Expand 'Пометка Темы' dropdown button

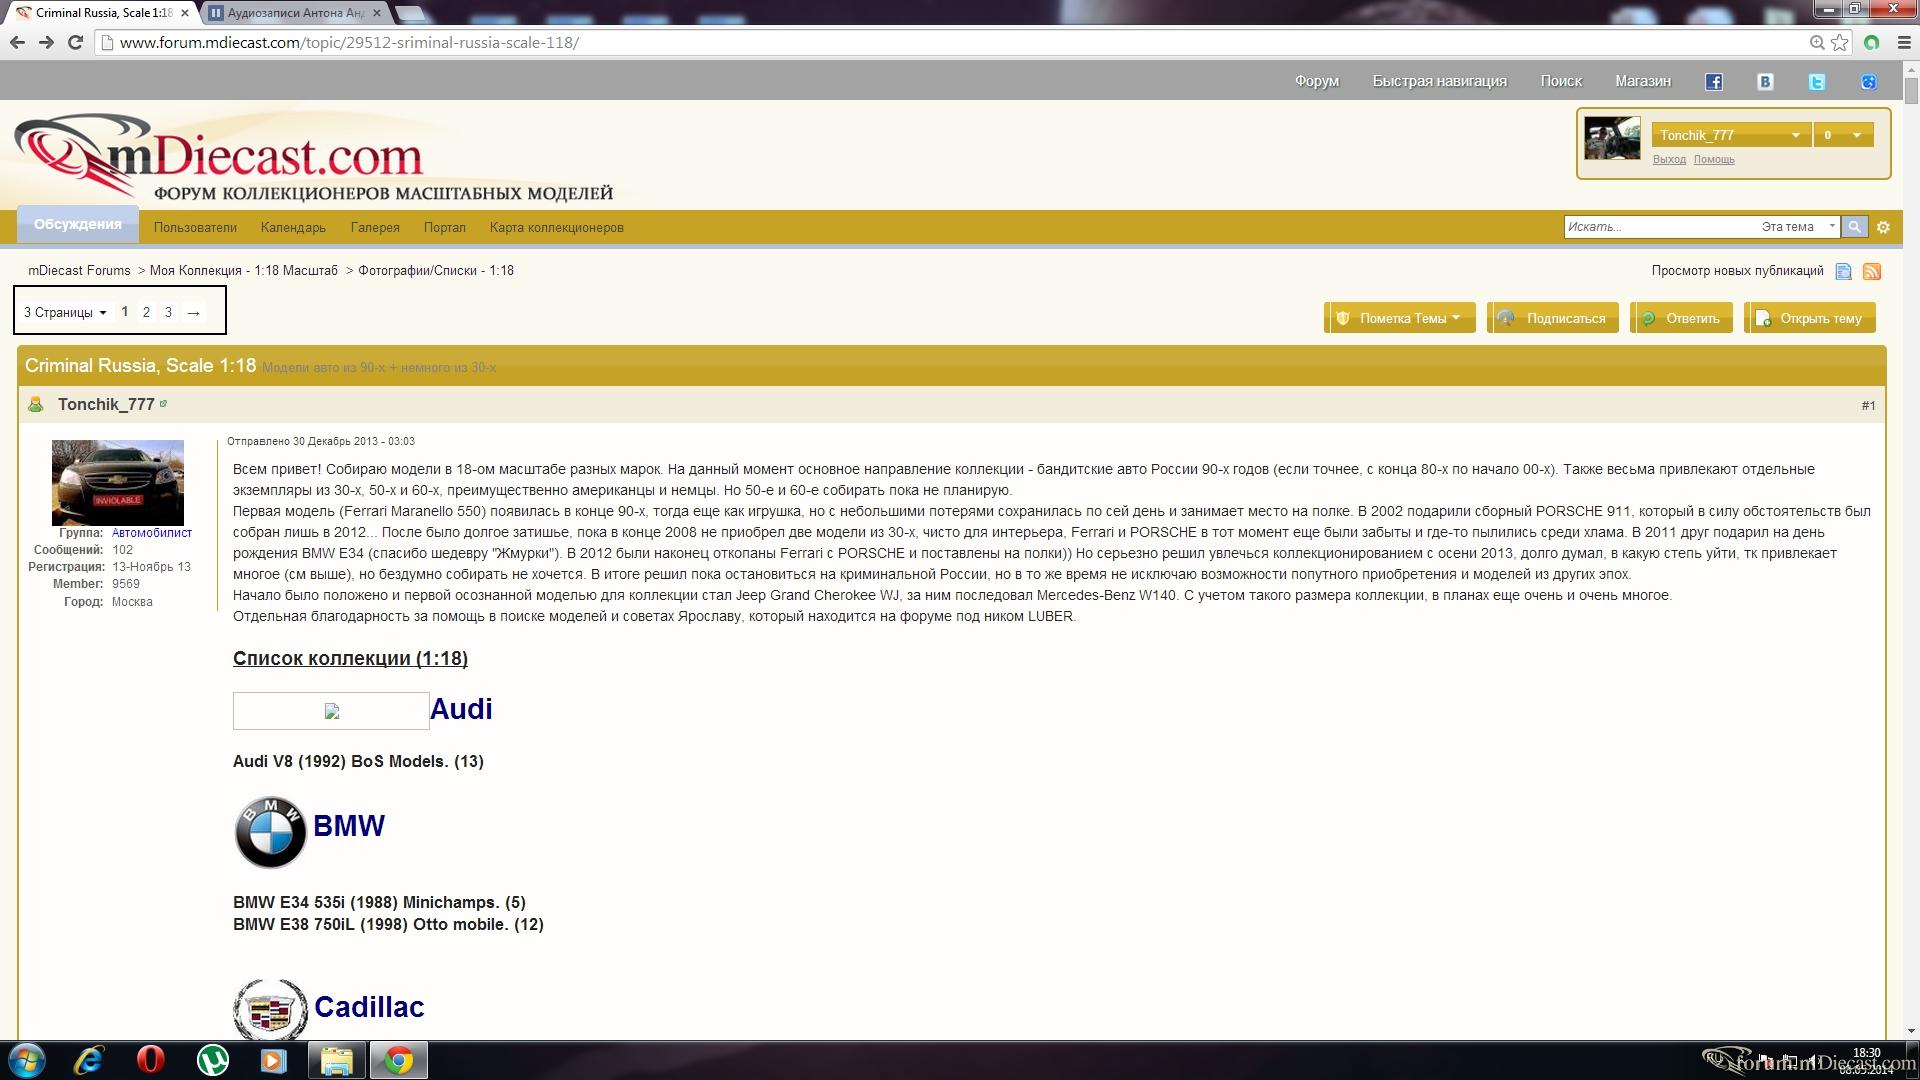1400,318
